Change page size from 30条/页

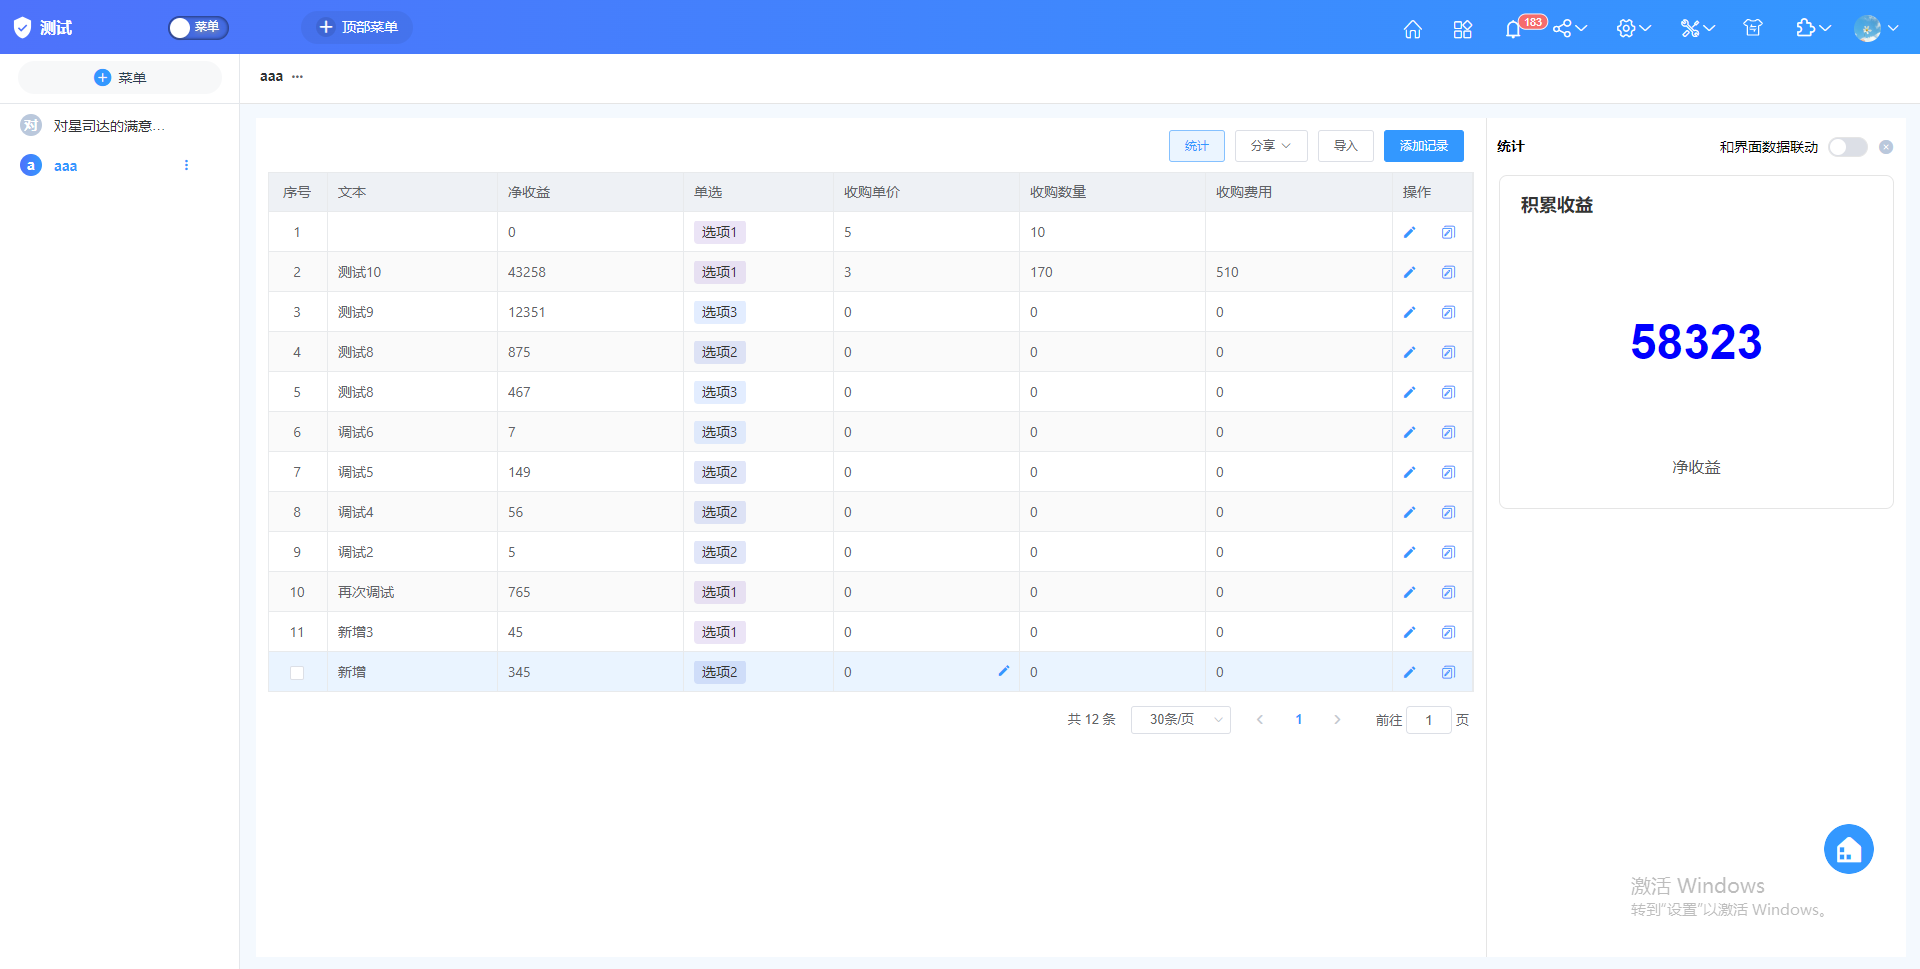point(1181,720)
